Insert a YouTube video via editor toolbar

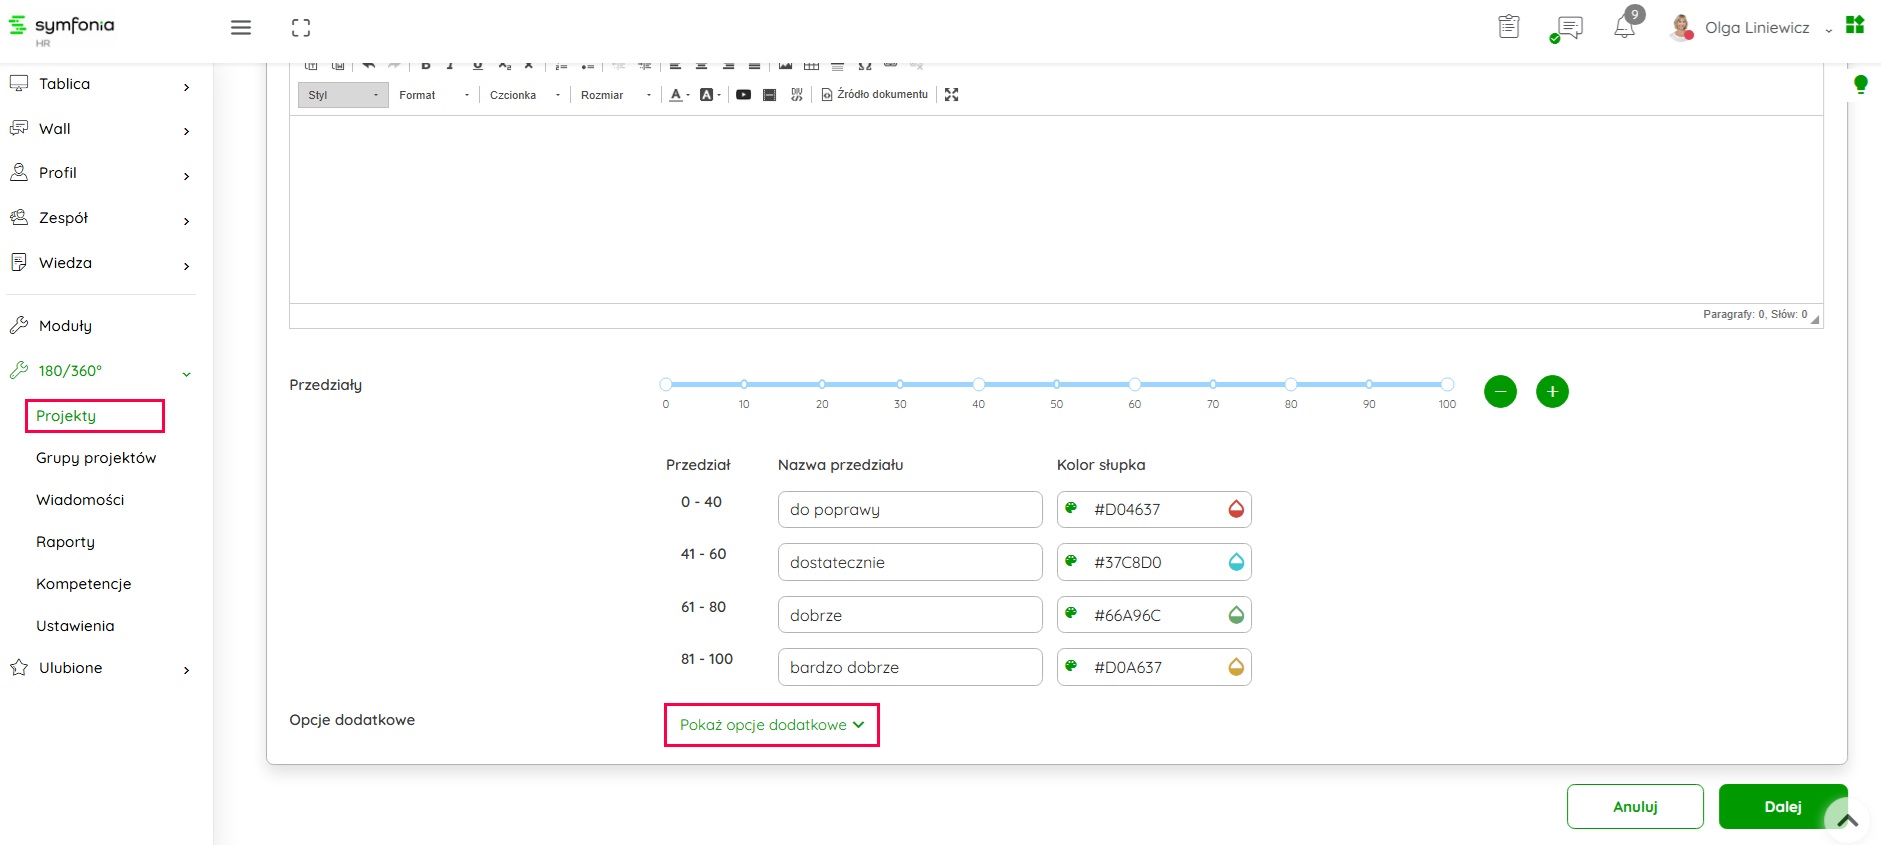pyautogui.click(x=743, y=95)
